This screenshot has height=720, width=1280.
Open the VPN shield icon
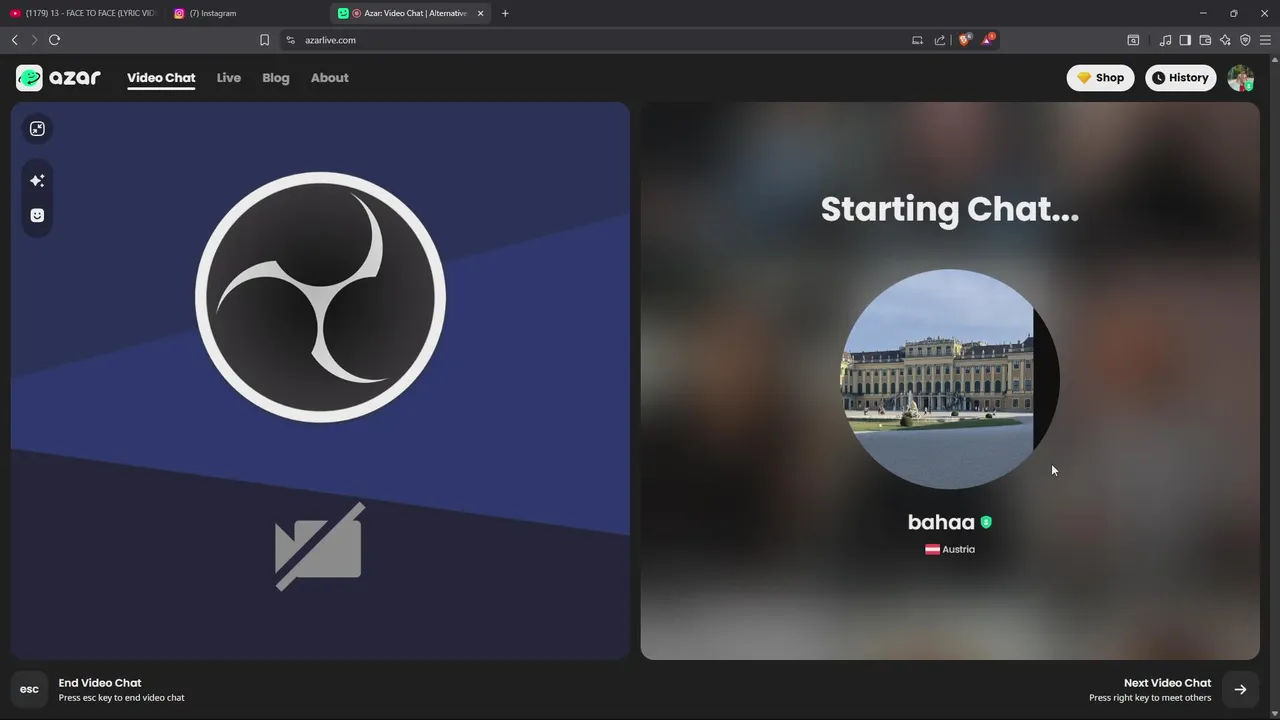tap(1245, 40)
